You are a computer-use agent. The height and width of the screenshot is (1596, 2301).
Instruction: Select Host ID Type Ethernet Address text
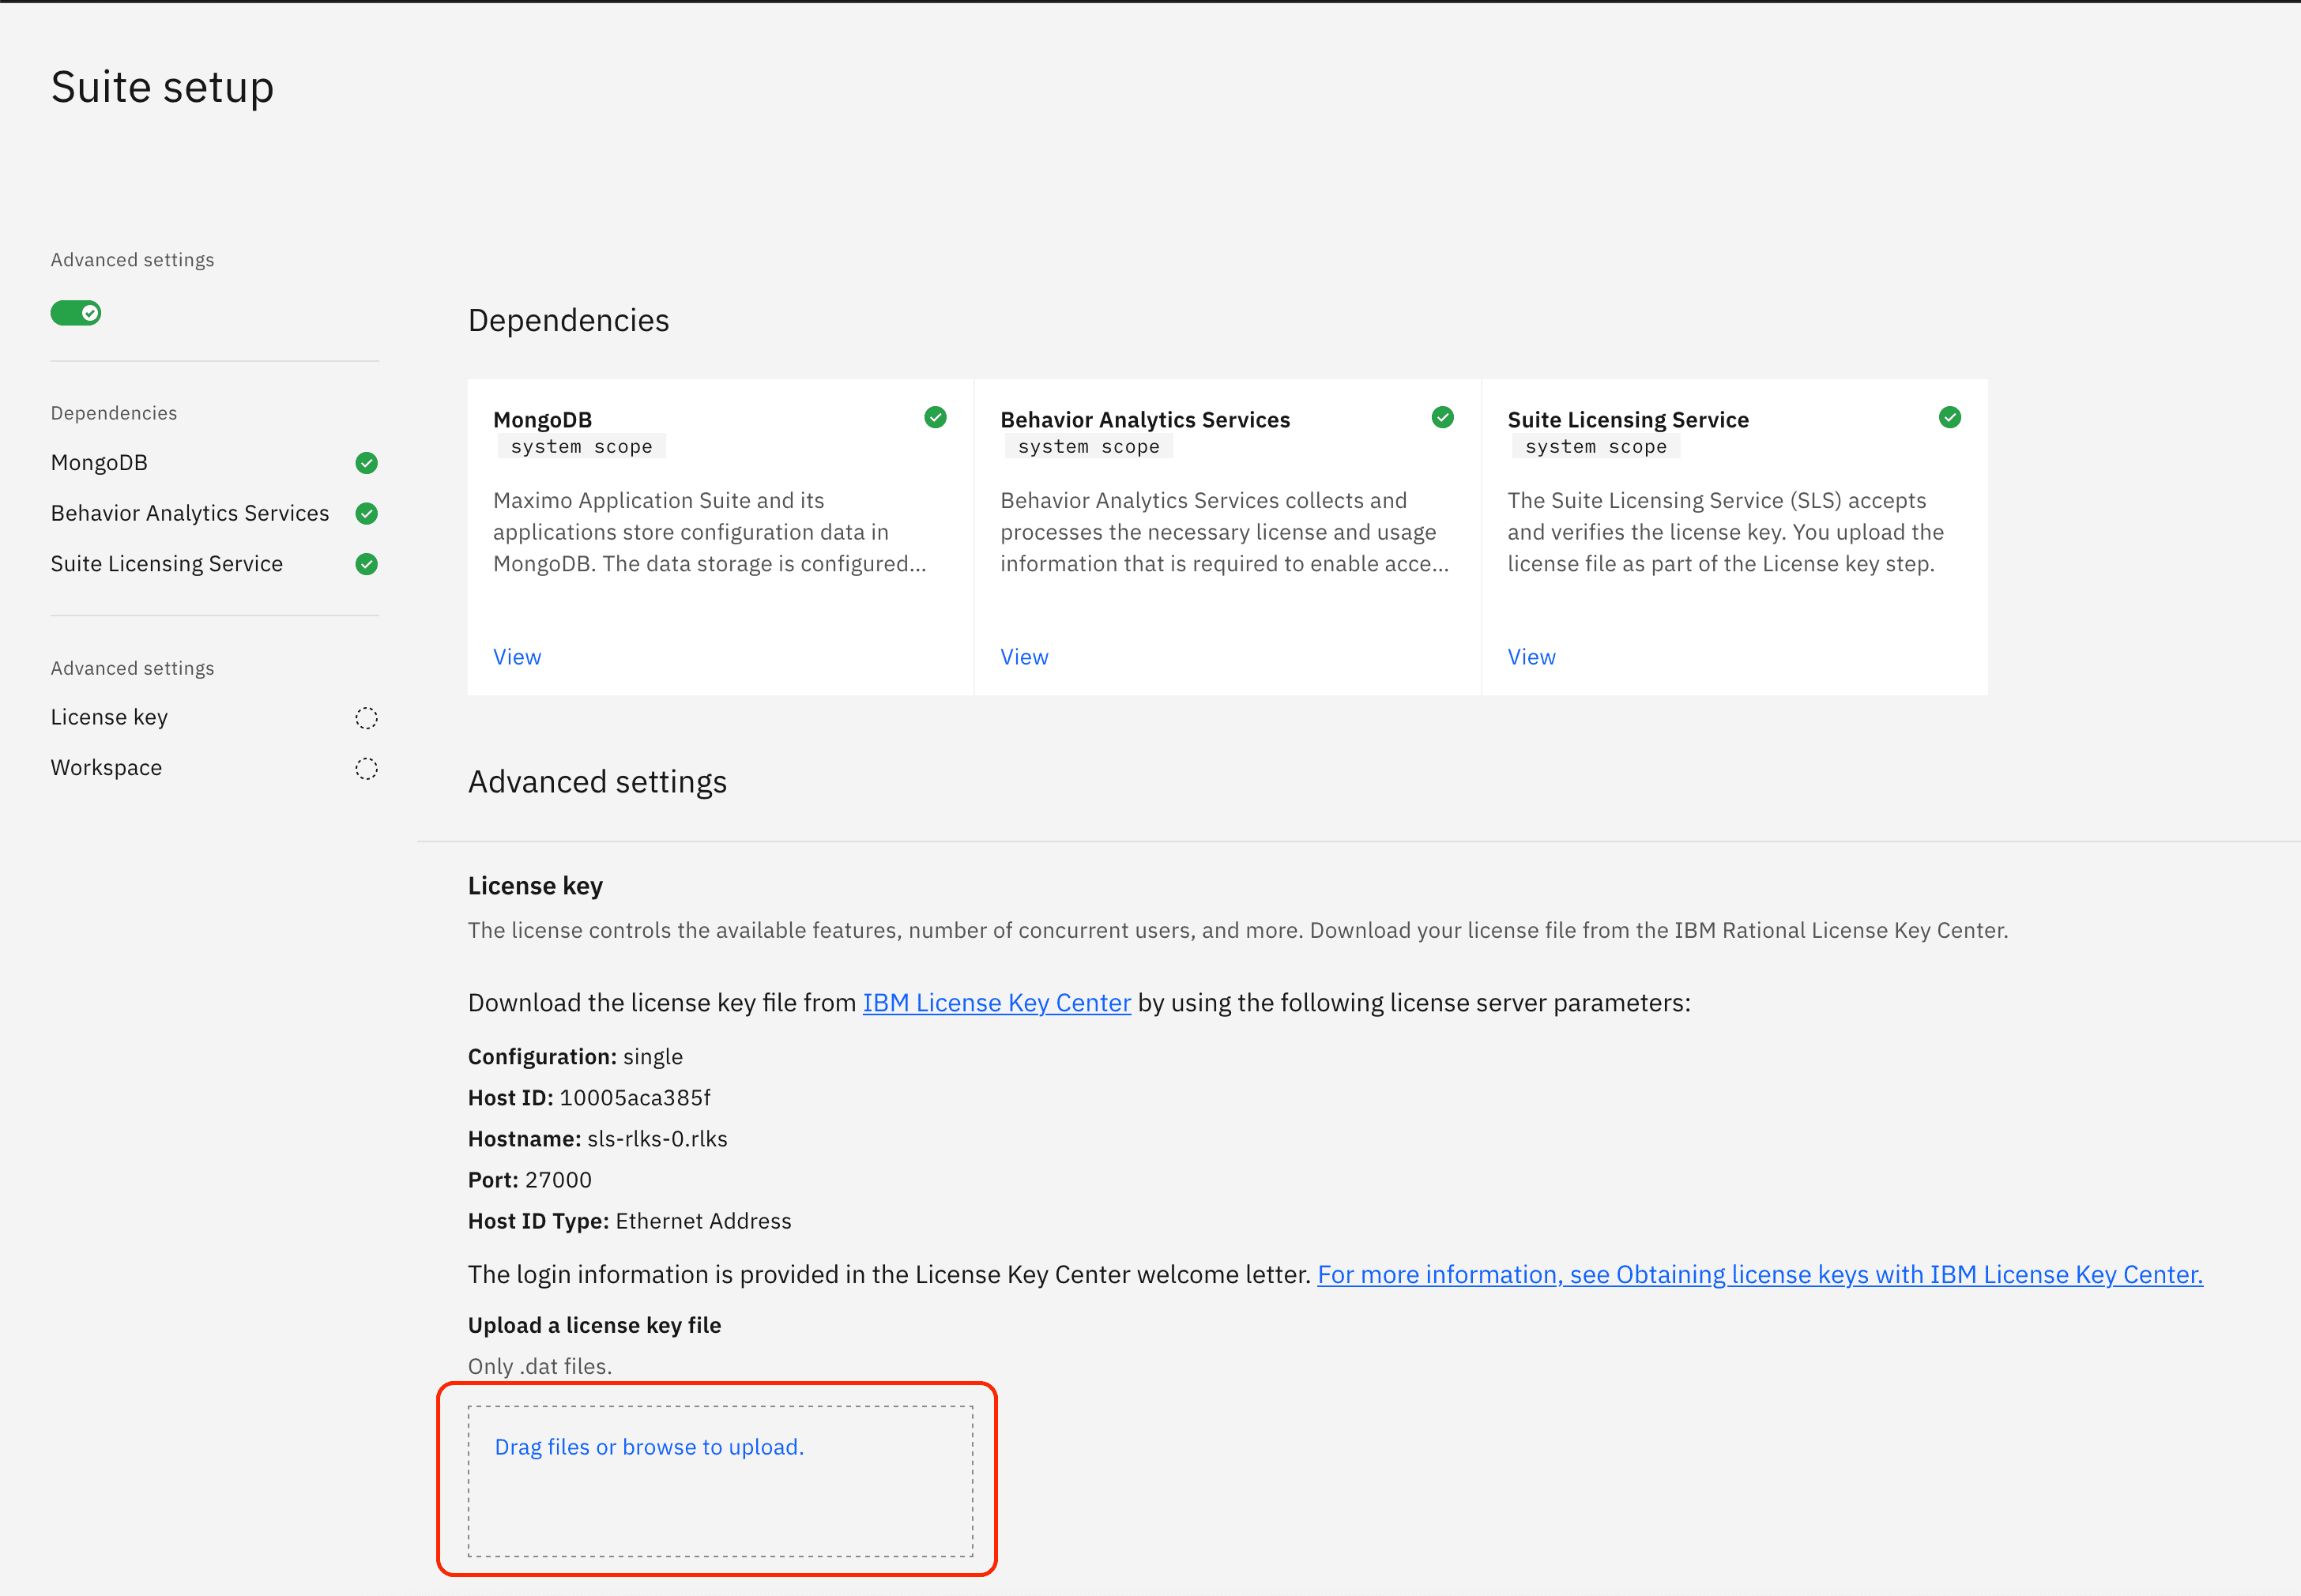[x=703, y=1221]
